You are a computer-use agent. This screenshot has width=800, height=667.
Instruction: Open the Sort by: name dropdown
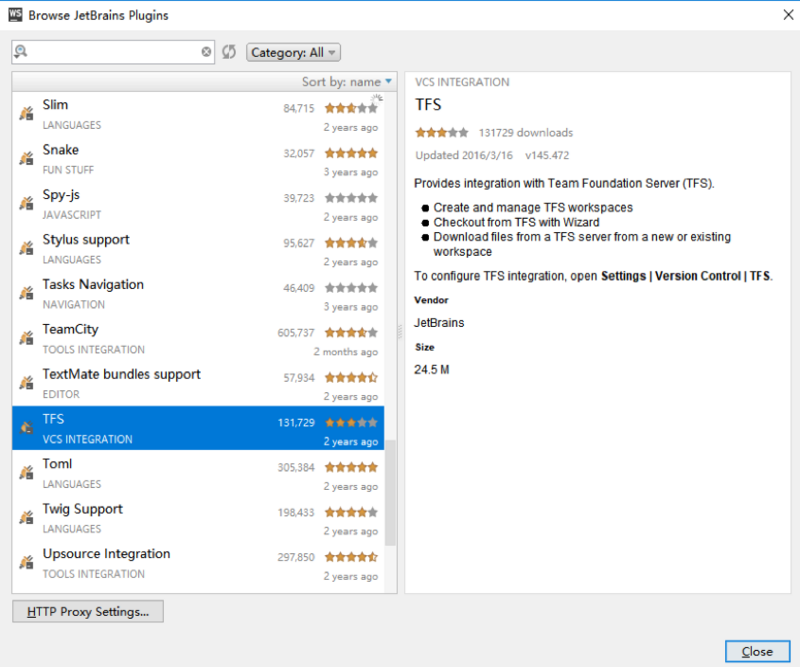tap(346, 82)
